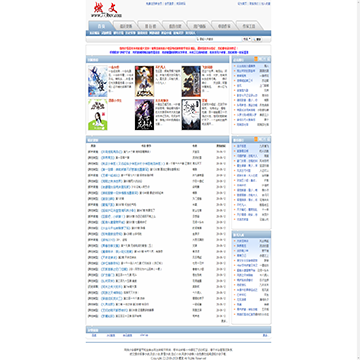Click orange icon in first sidebar panel header

pos(256,59)
